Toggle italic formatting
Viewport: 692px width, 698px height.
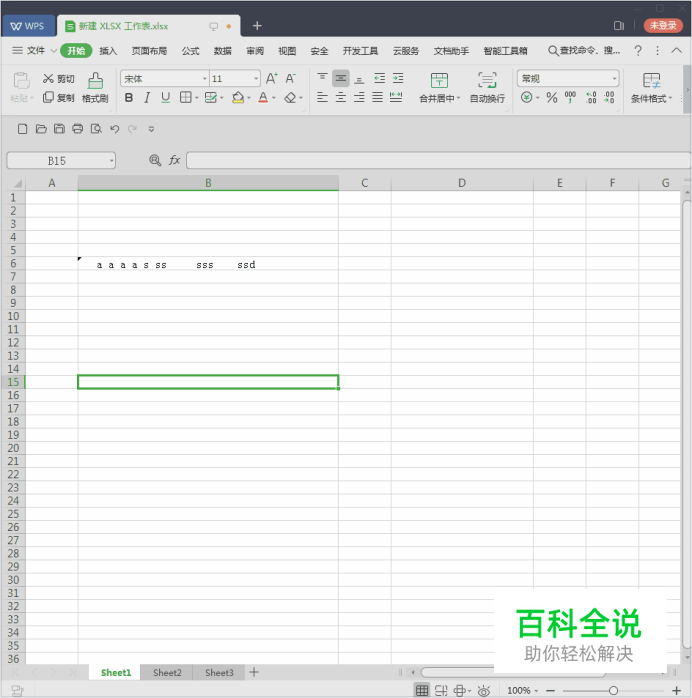pyautogui.click(x=147, y=97)
